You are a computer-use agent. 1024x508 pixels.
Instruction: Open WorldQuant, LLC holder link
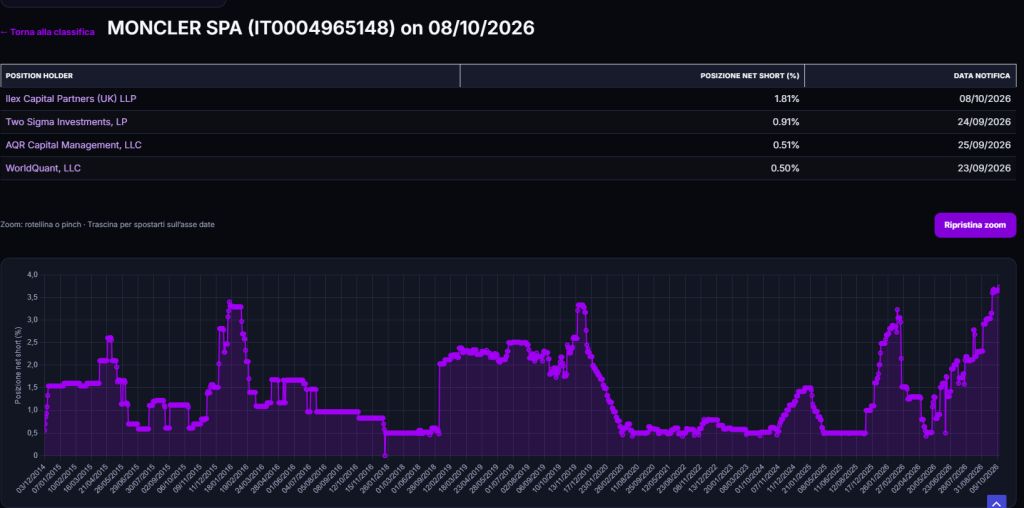[x=43, y=168]
